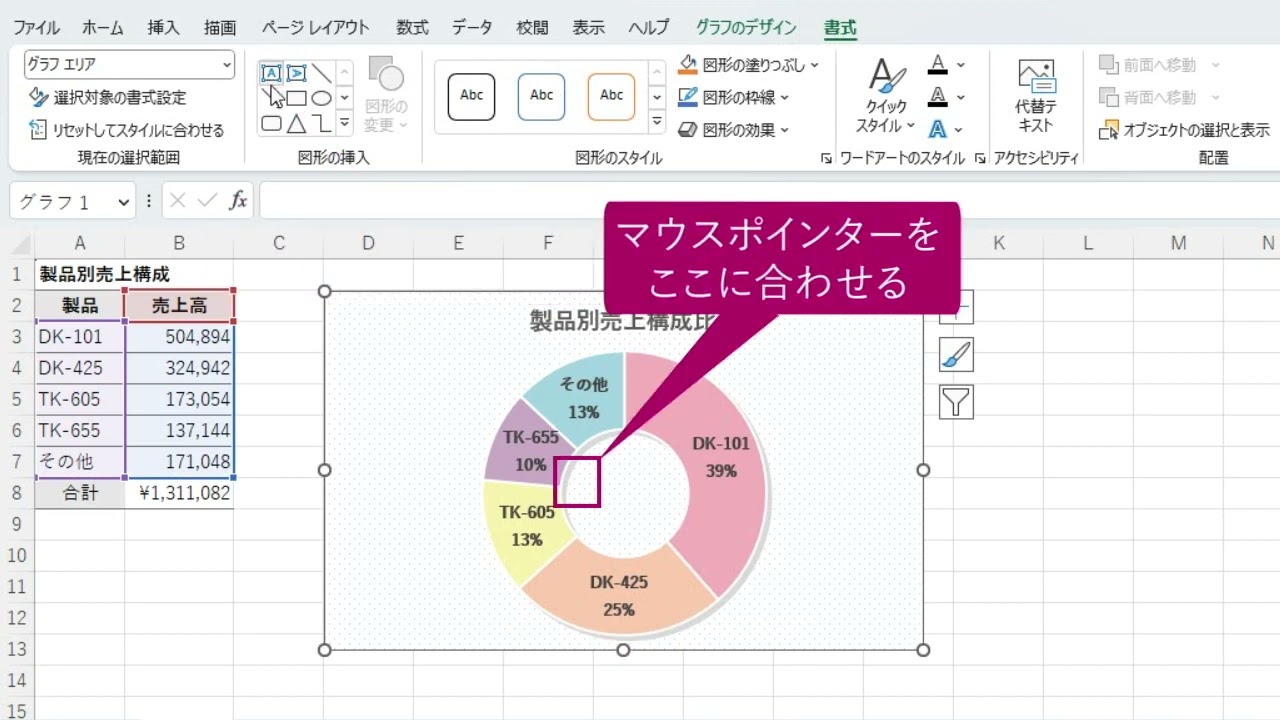
Task: Open the name box dropdown arrow
Action: [124, 202]
